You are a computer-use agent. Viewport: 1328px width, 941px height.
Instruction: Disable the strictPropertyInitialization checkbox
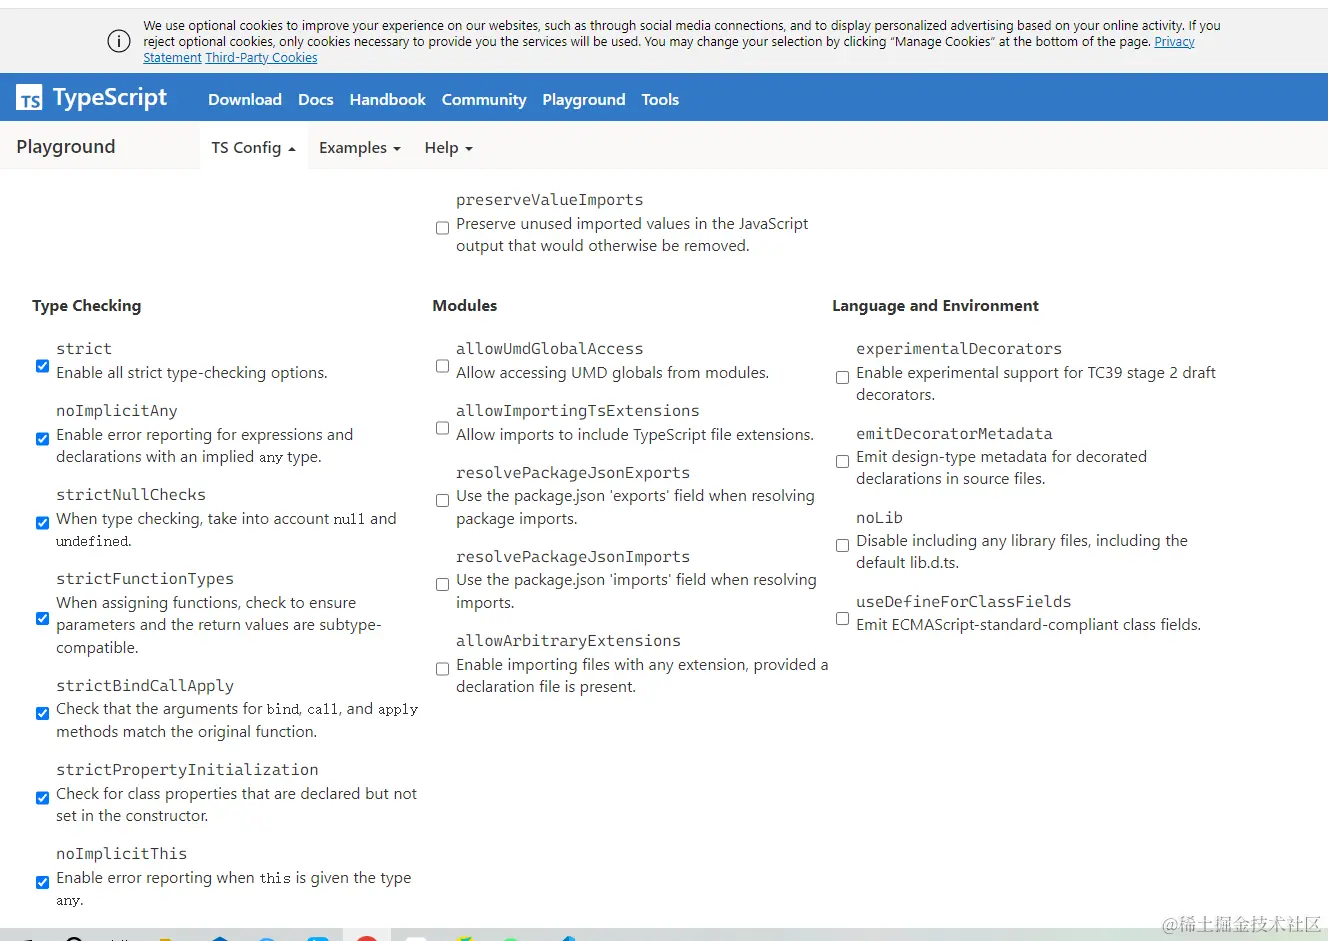point(42,798)
